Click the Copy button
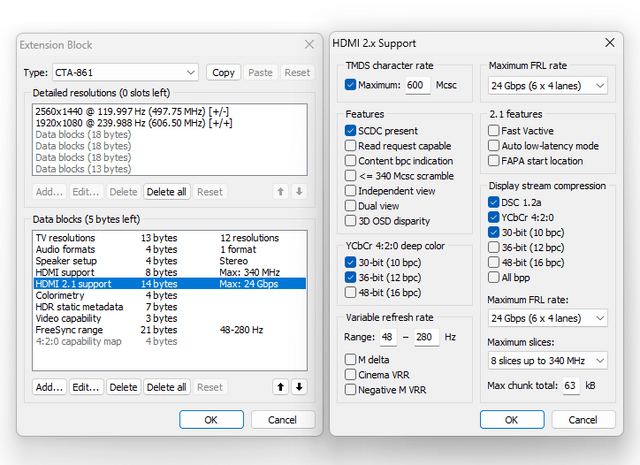 (x=223, y=73)
